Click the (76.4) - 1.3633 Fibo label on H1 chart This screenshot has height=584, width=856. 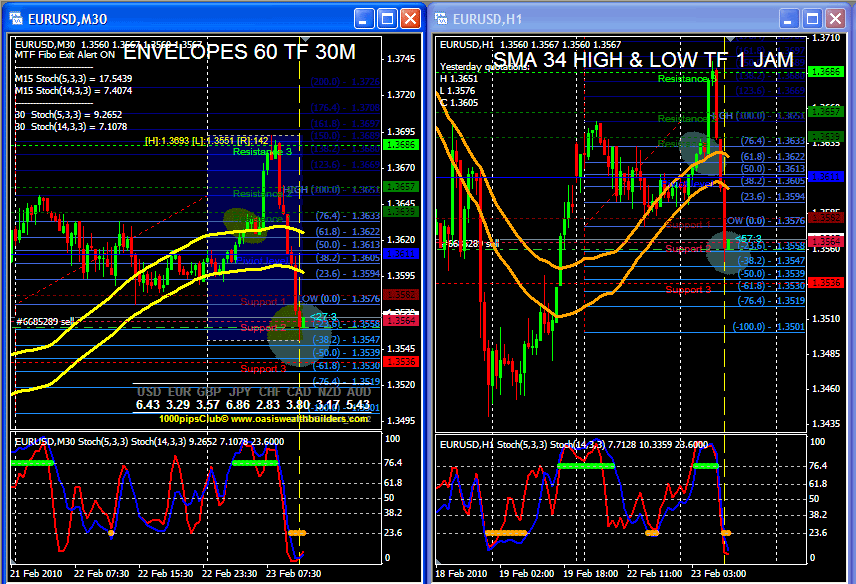click(x=772, y=141)
